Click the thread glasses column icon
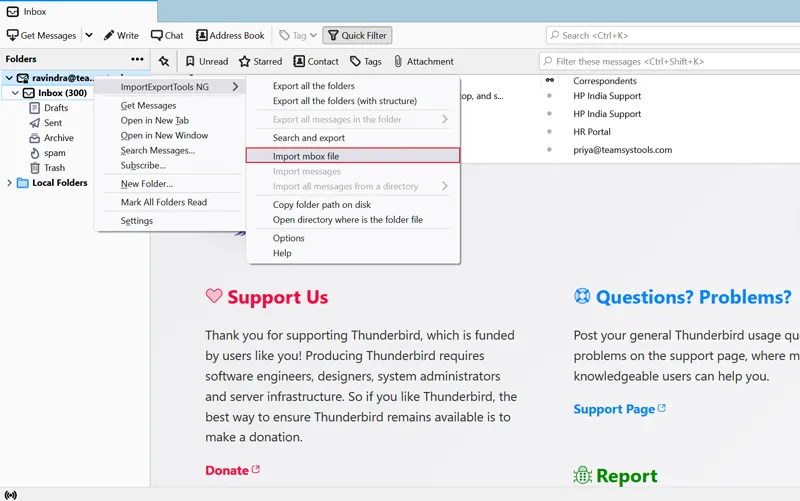This screenshot has width=800, height=501. (x=549, y=80)
